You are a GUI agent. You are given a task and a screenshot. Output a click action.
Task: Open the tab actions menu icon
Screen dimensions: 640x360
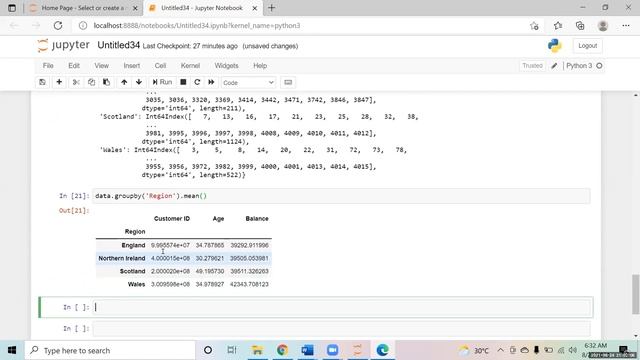coord(12,8)
